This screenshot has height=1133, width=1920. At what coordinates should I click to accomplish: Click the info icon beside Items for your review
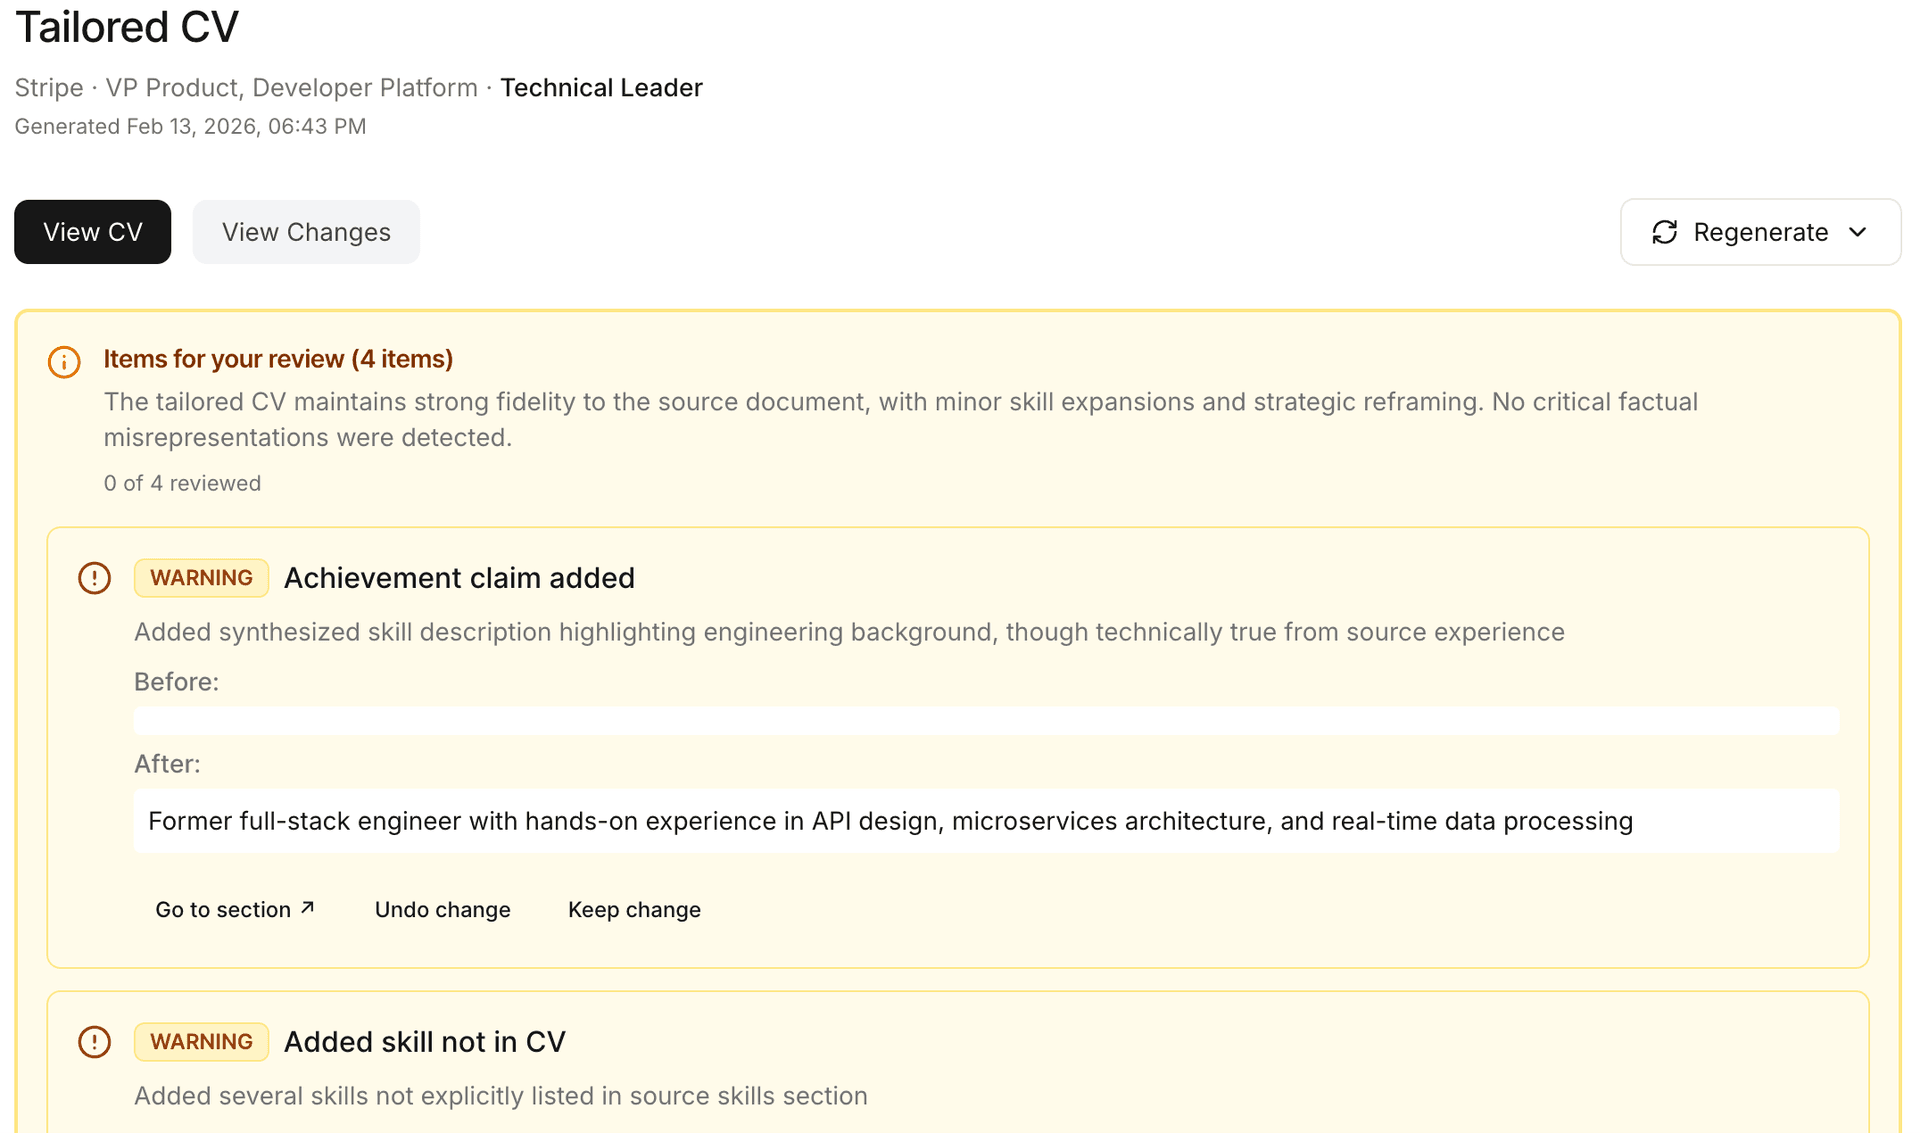pyautogui.click(x=63, y=362)
